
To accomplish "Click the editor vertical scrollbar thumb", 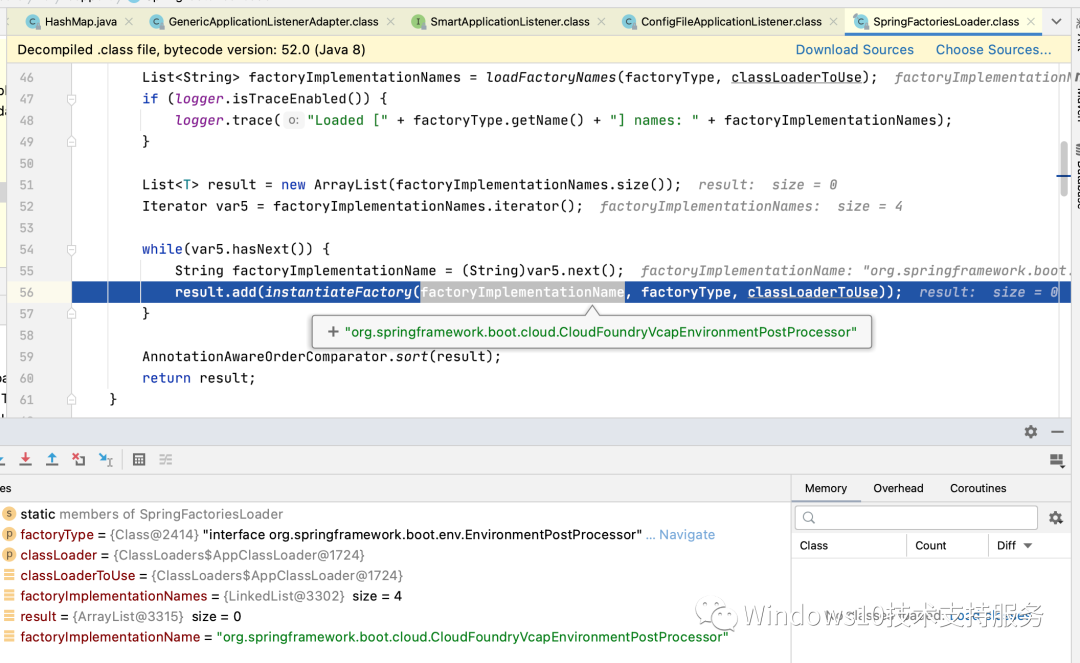I will coord(1064,169).
